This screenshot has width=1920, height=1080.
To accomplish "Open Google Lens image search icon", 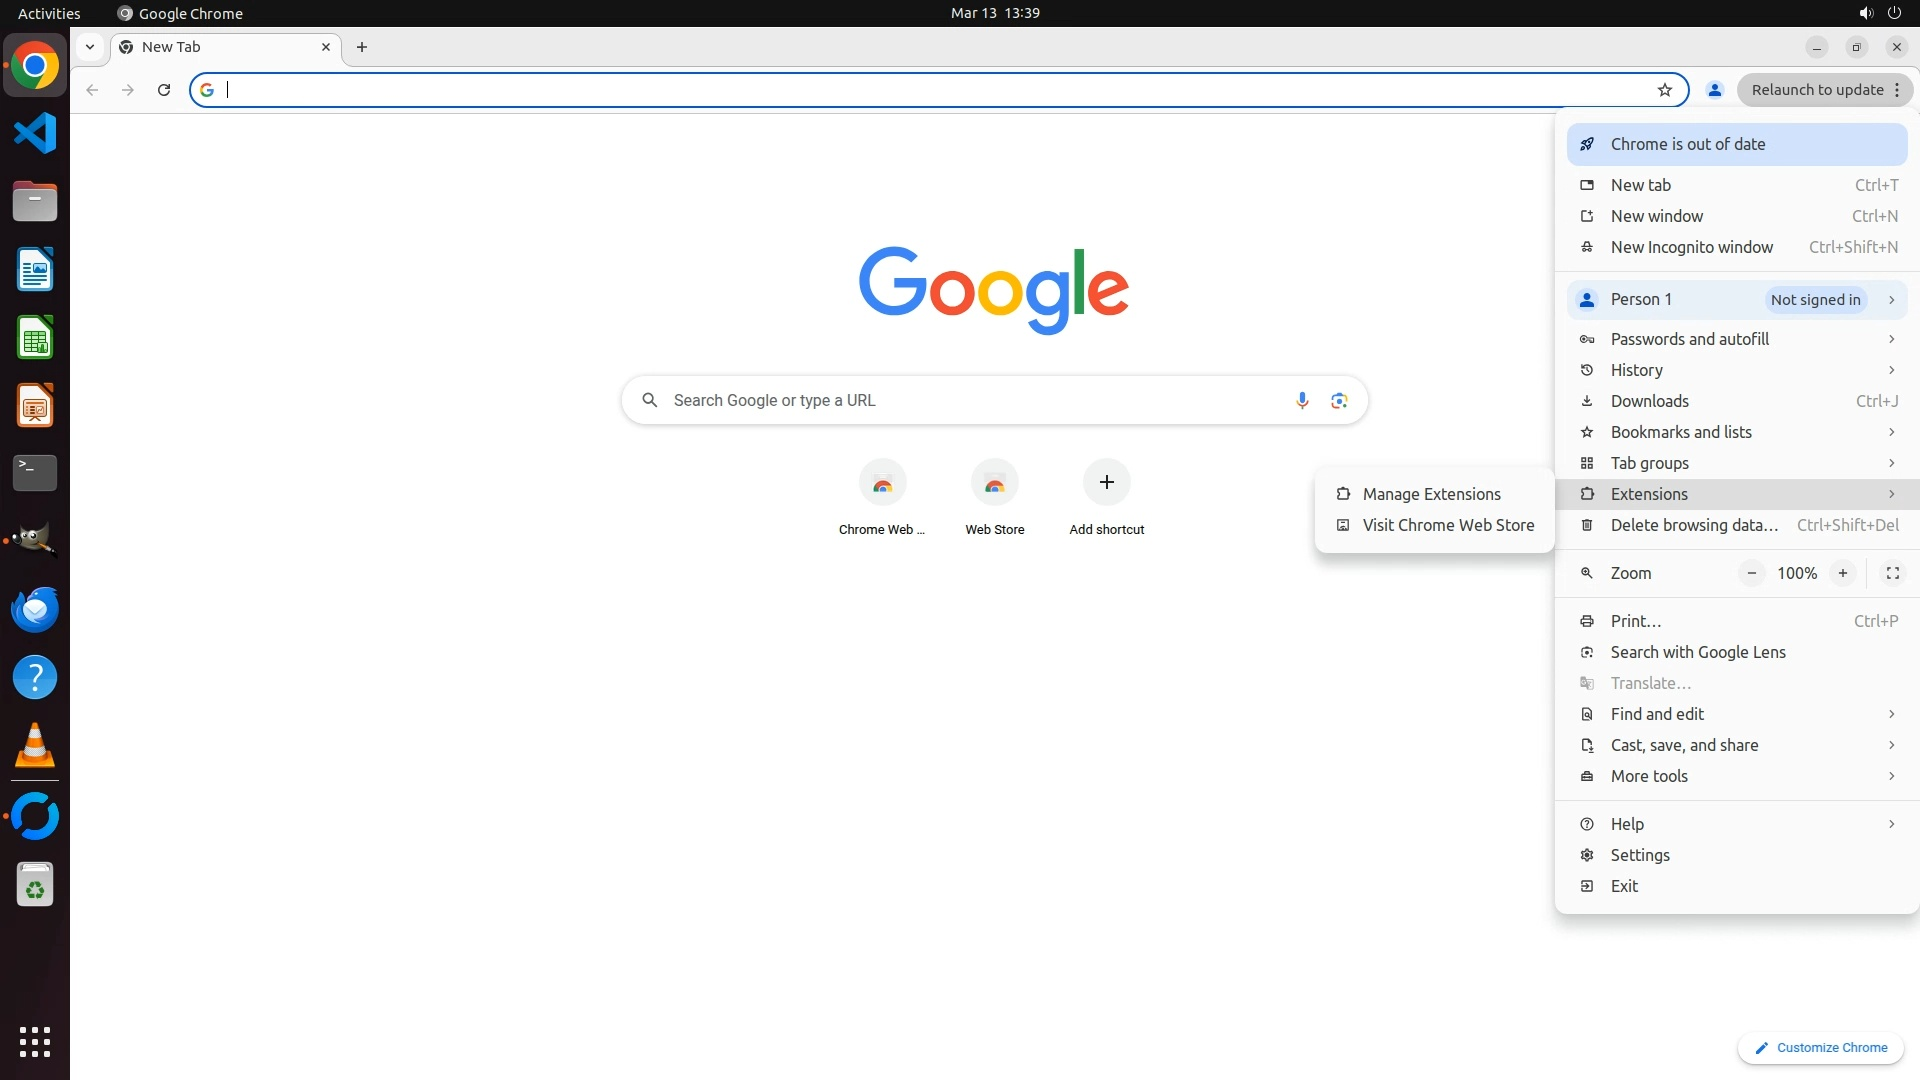I will [1339, 400].
